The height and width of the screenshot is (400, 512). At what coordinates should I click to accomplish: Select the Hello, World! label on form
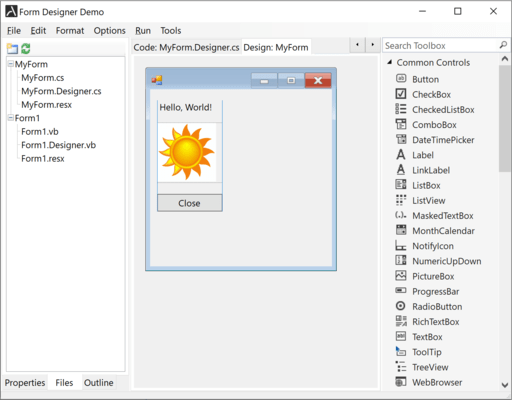186,107
